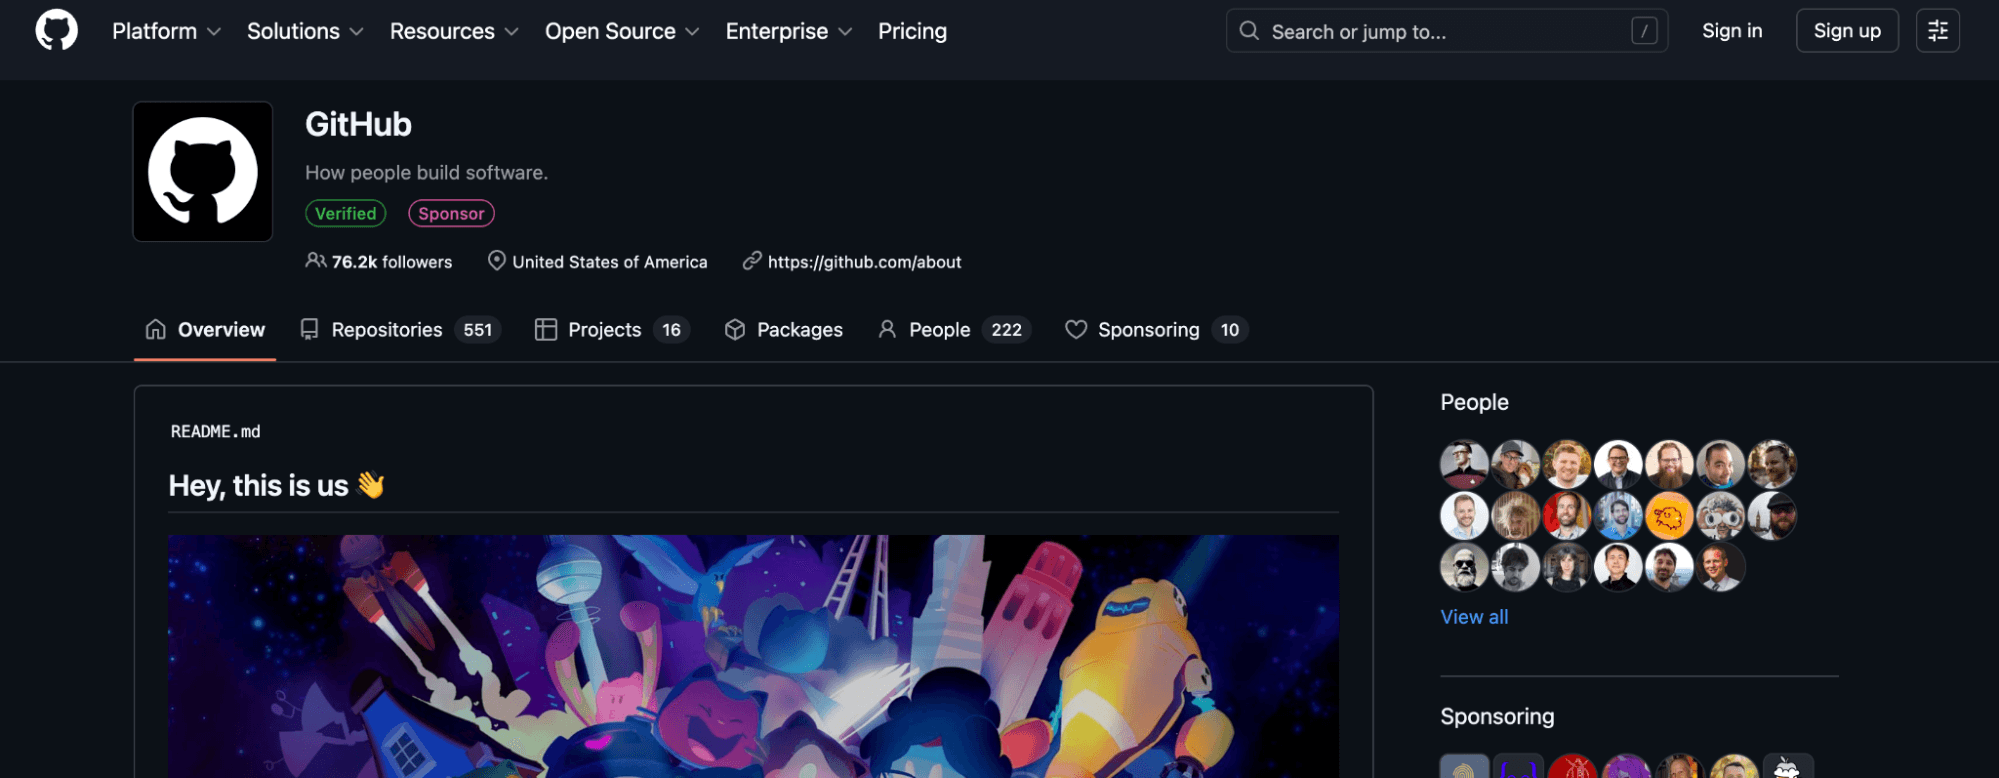This screenshot has width=1999, height=778.
Task: Open the Resources dropdown menu
Action: coord(454,31)
